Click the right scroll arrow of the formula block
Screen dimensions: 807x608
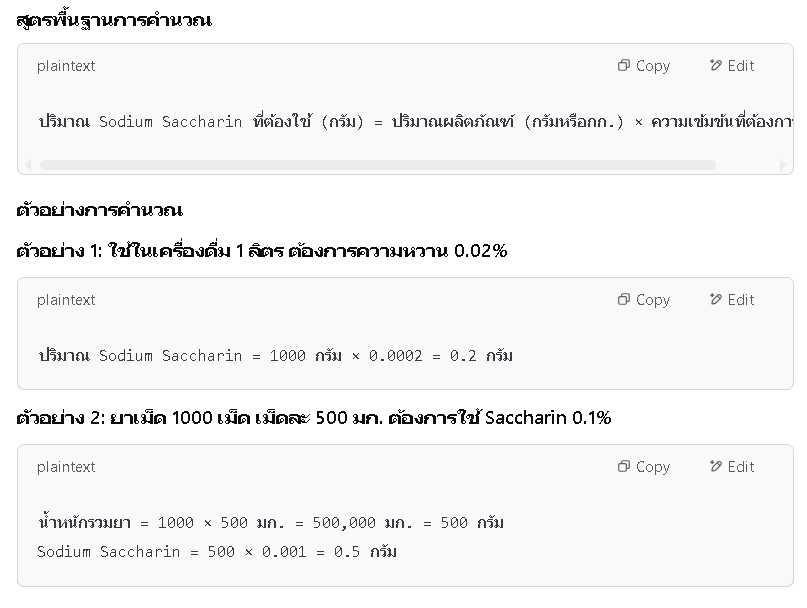(x=783, y=165)
